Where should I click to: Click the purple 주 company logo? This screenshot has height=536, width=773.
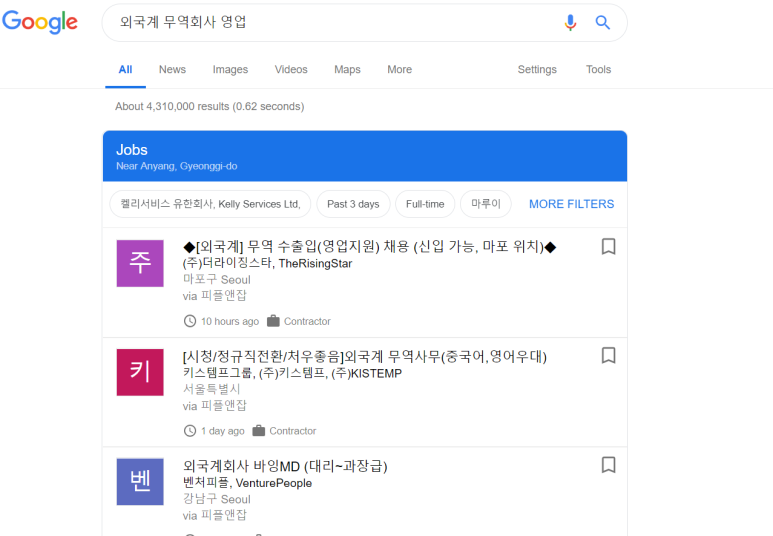pos(140,263)
